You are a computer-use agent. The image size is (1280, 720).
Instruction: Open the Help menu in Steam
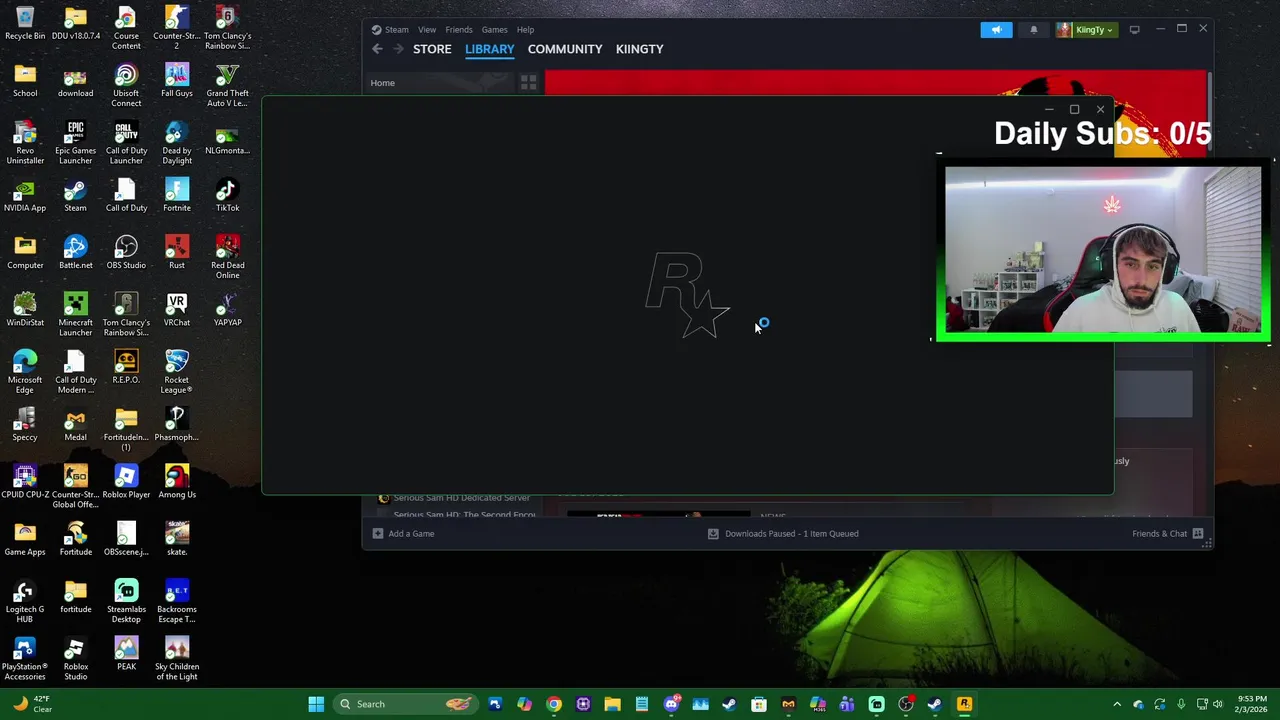click(525, 30)
